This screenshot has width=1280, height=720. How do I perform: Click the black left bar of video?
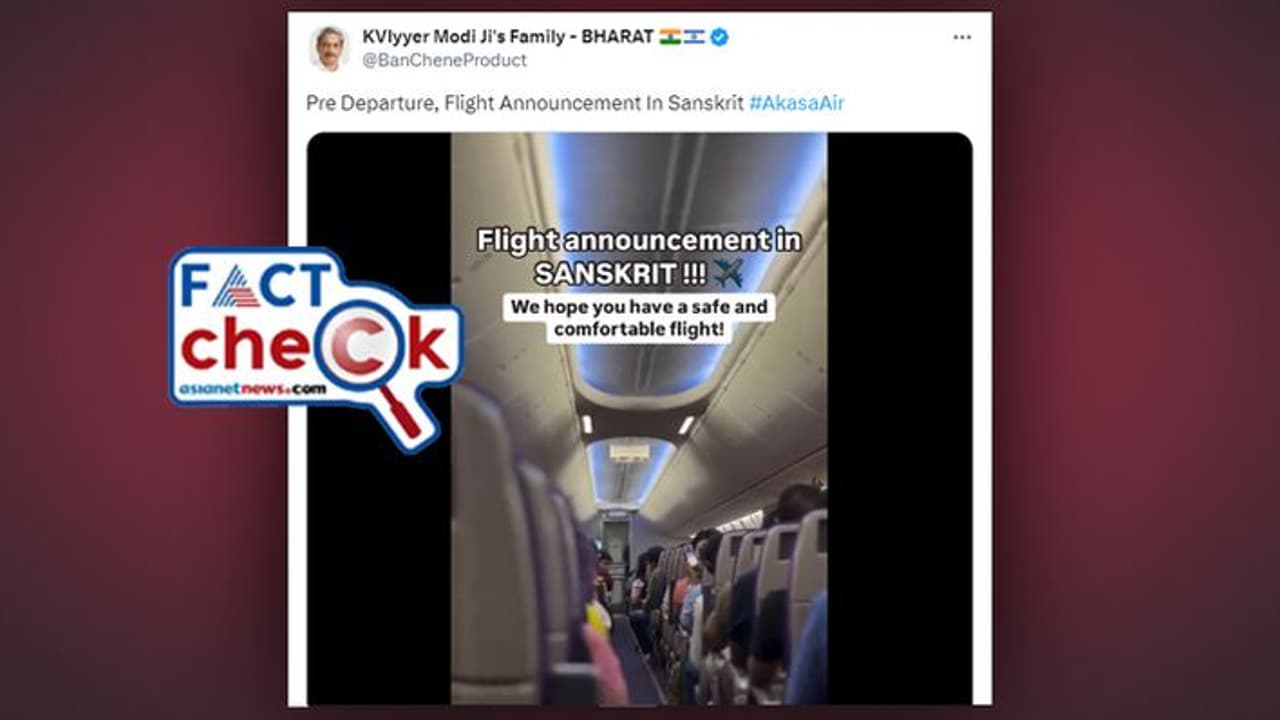coord(379,418)
